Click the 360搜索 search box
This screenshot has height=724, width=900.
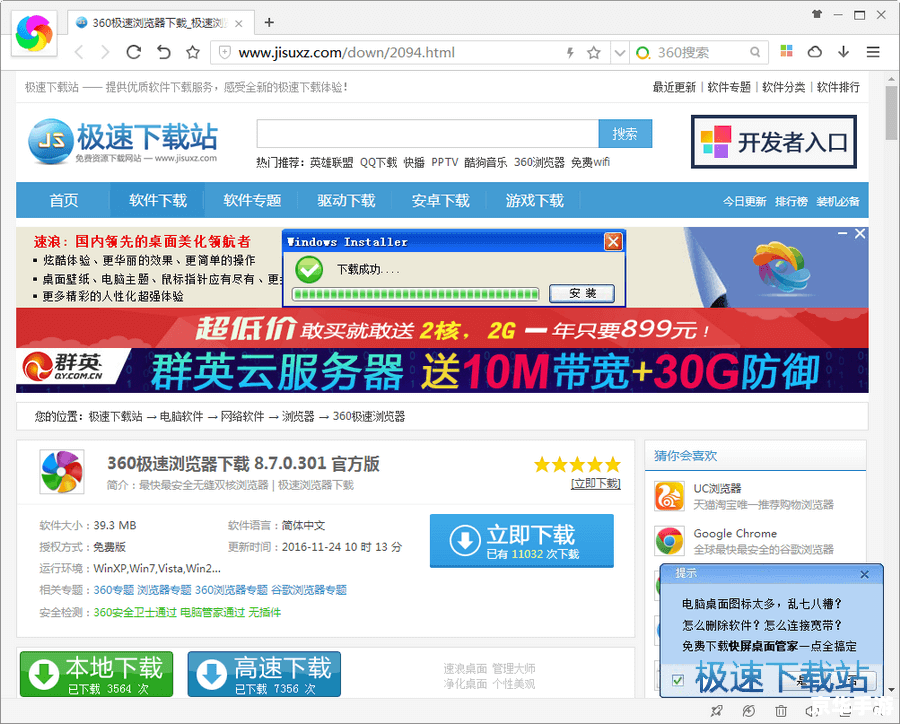tap(700, 53)
